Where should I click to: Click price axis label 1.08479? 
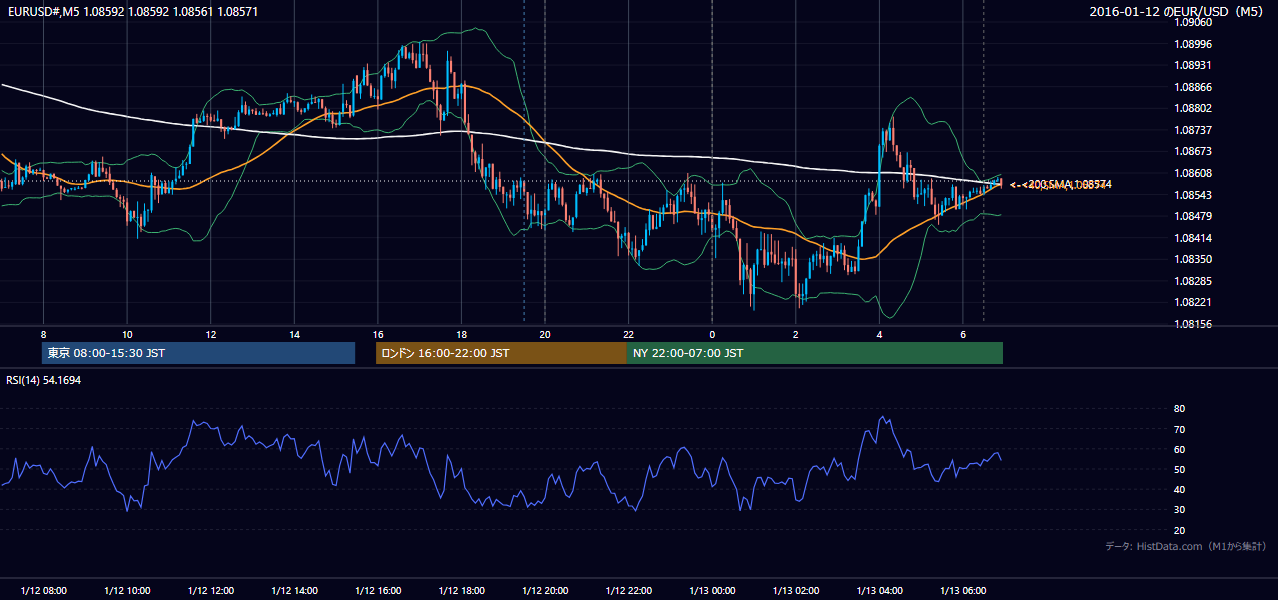point(1192,216)
